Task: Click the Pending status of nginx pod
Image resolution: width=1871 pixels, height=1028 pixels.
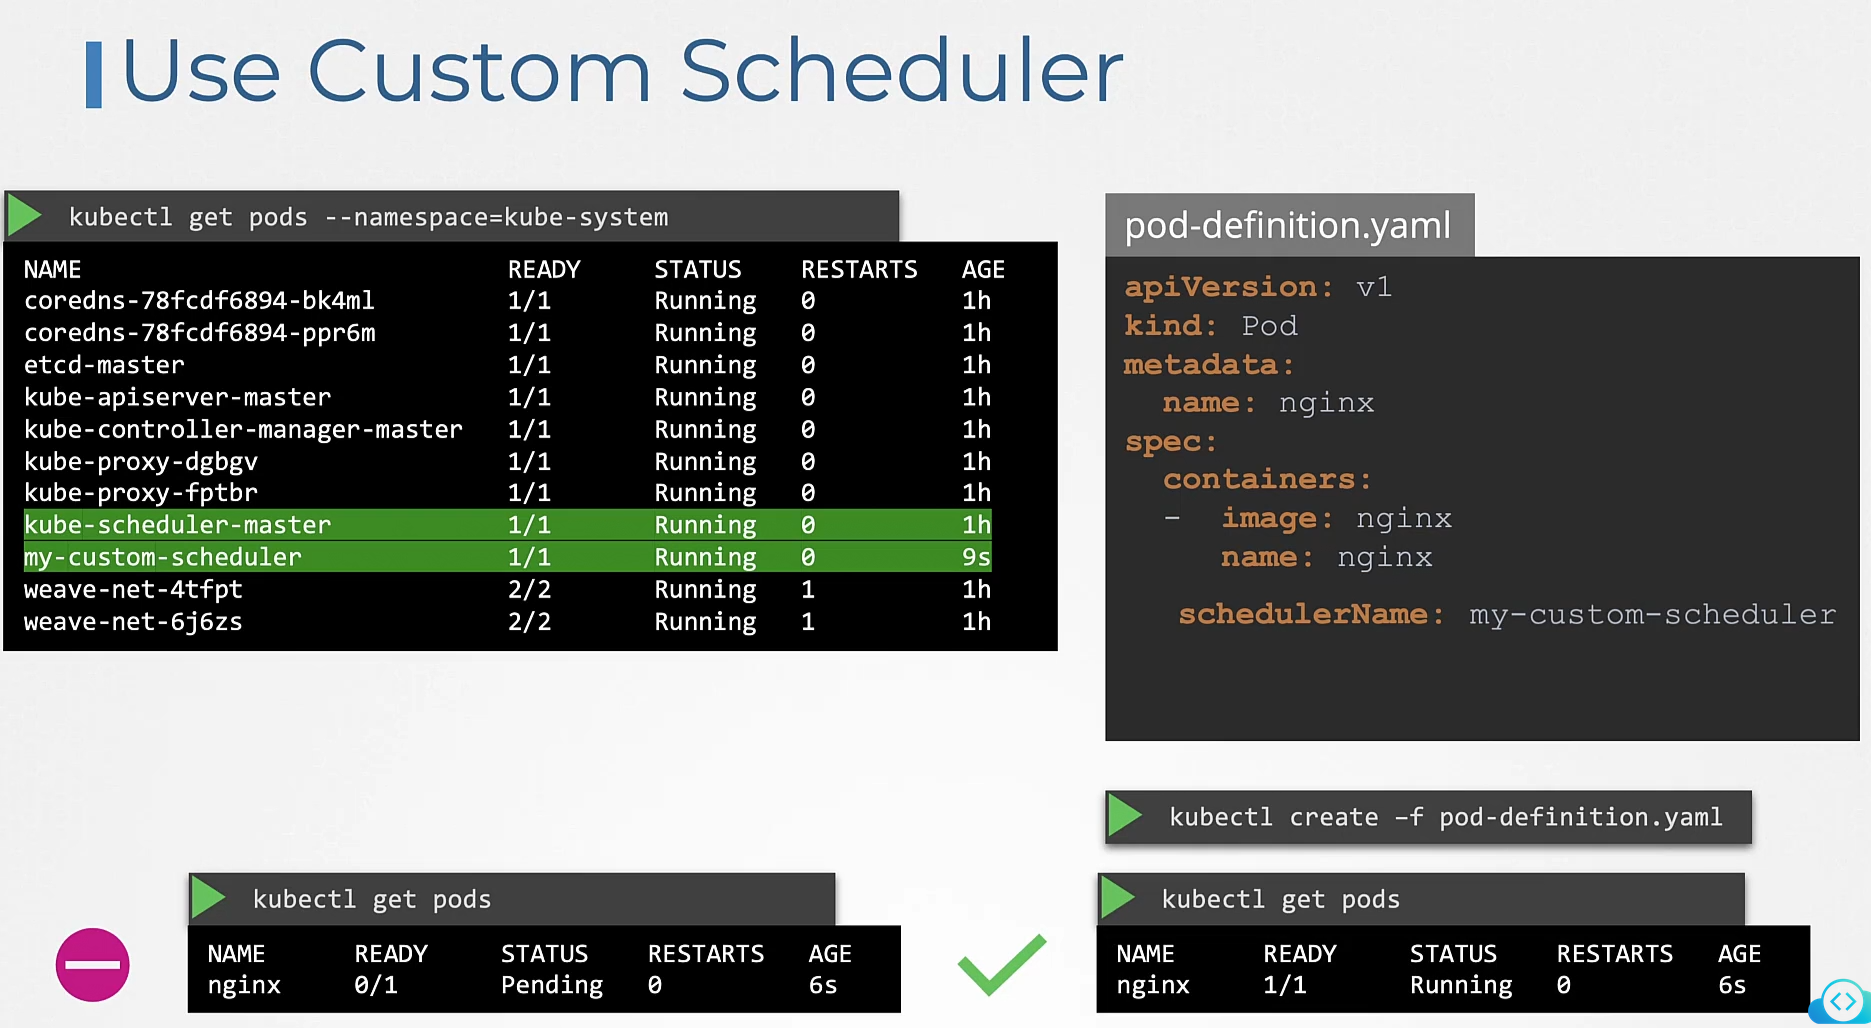Action: (x=551, y=985)
